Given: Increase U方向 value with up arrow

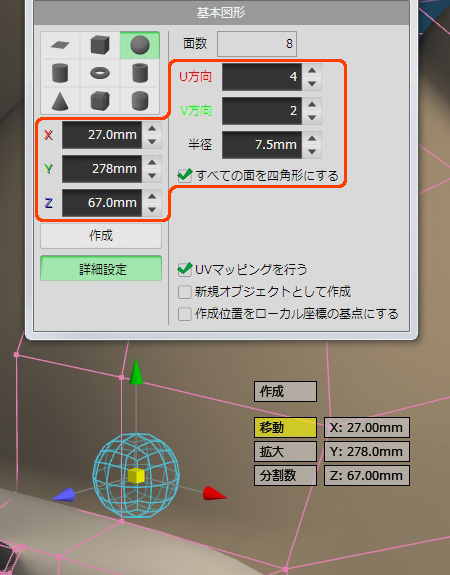Looking at the screenshot, I should [312, 70].
